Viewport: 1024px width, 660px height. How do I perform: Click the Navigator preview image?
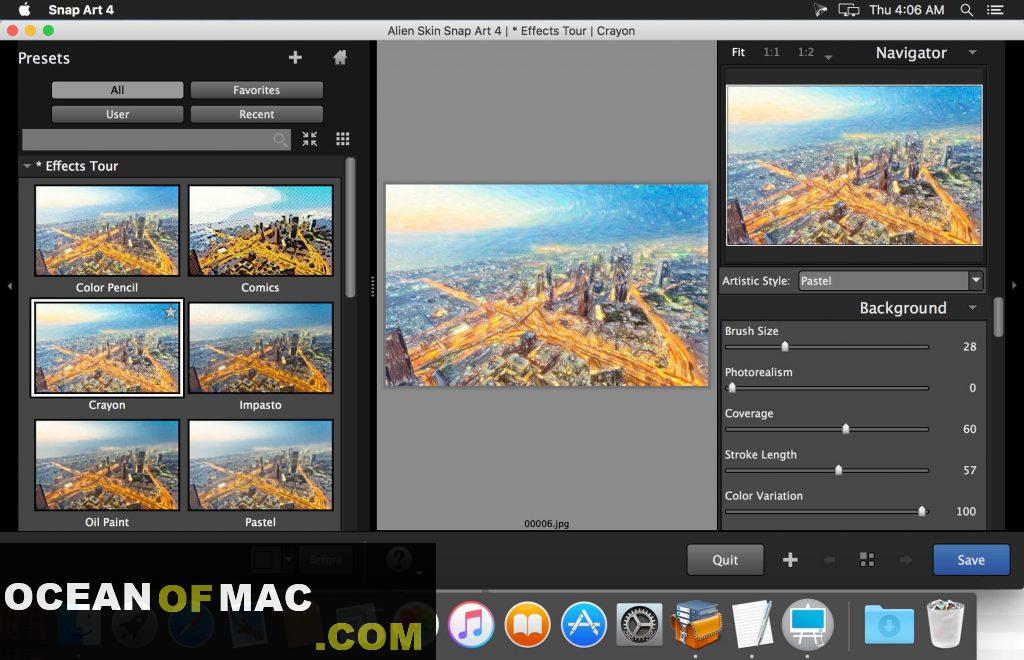click(854, 165)
